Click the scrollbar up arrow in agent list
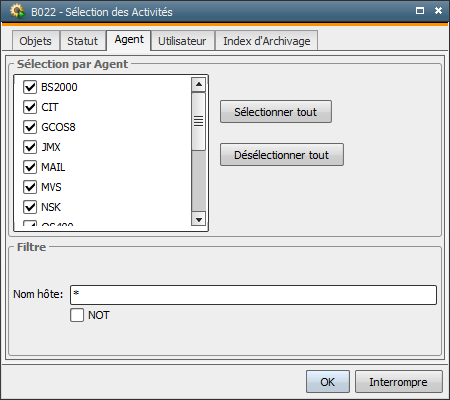 [199, 84]
